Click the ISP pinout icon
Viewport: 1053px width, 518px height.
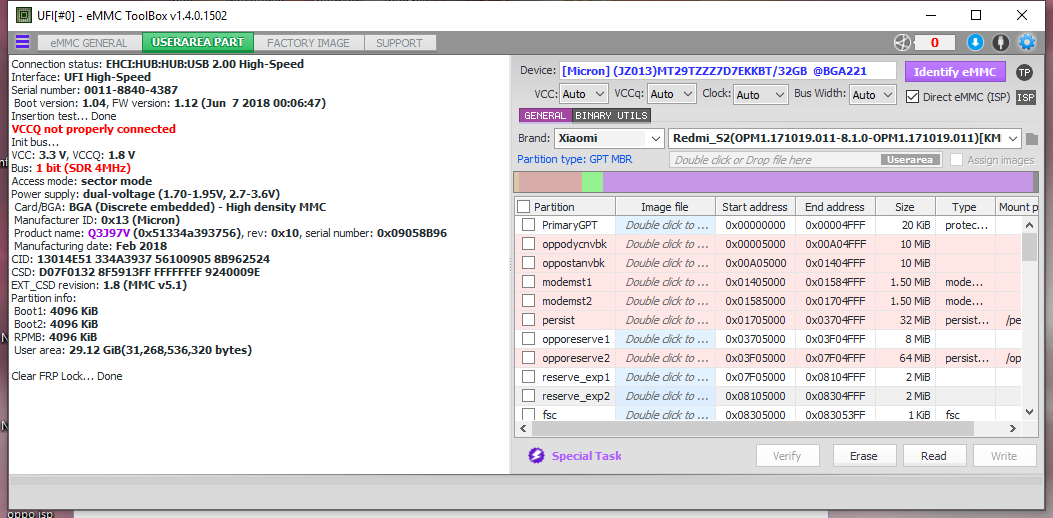pyautogui.click(x=1025, y=97)
